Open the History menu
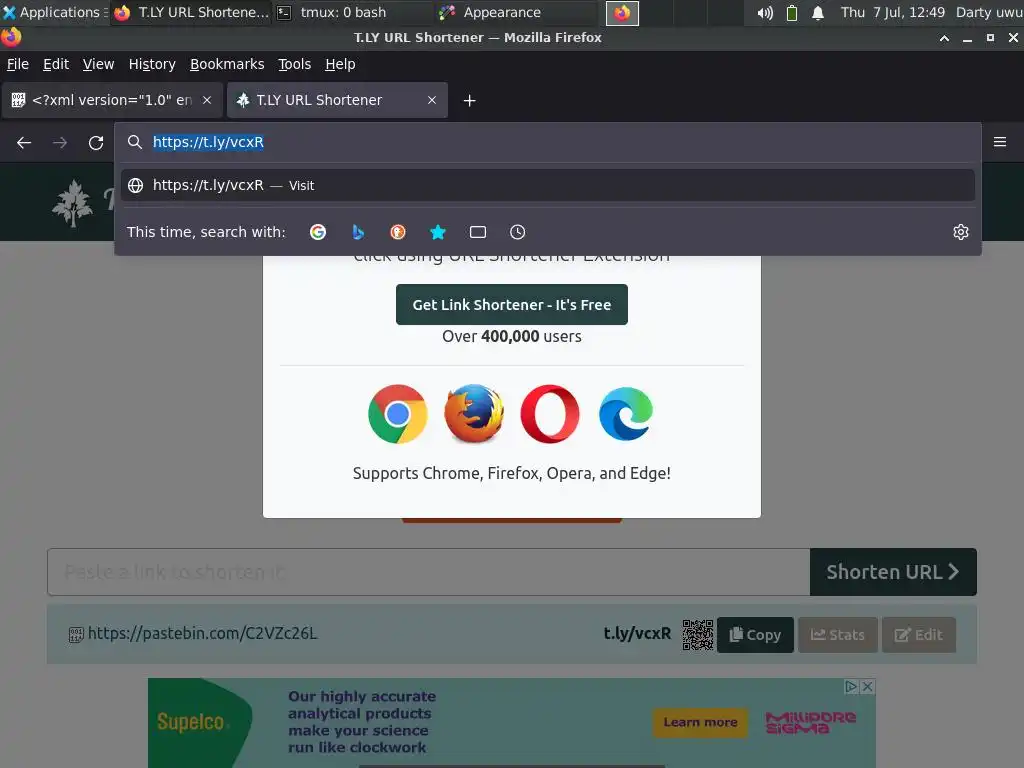Image resolution: width=1024 pixels, height=768 pixels. click(x=152, y=64)
